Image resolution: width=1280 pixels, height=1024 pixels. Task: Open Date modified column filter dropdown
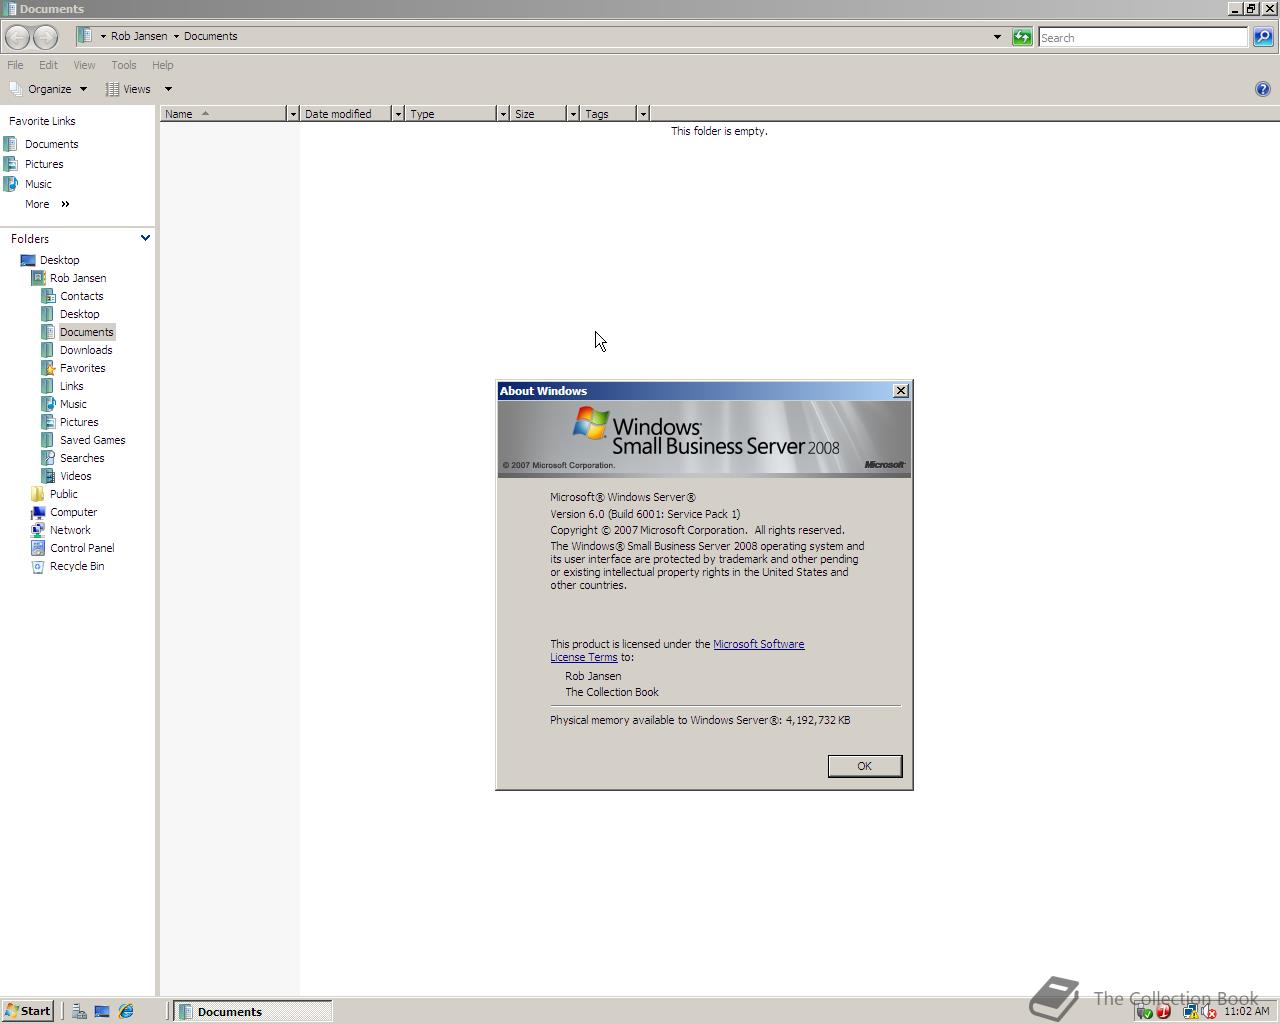[398, 114]
